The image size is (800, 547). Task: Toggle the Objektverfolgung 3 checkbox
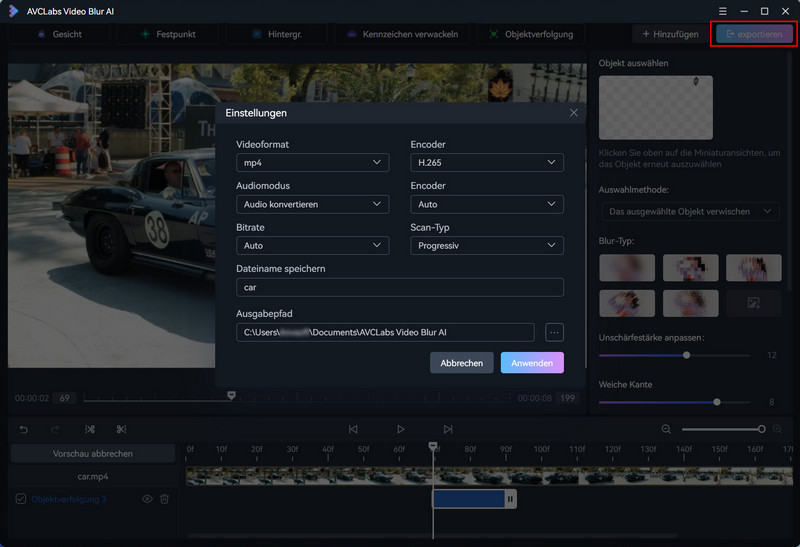click(x=20, y=499)
